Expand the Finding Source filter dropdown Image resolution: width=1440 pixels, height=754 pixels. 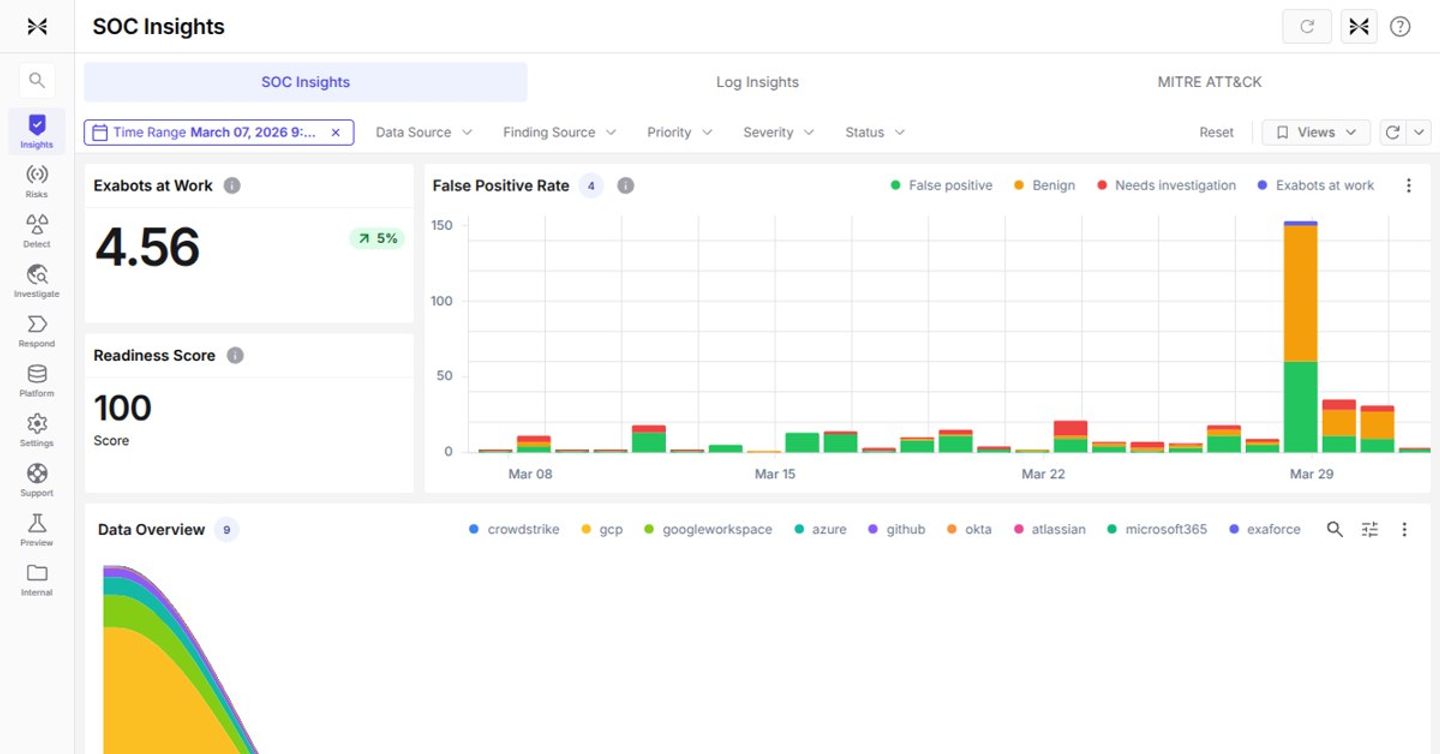coord(559,133)
